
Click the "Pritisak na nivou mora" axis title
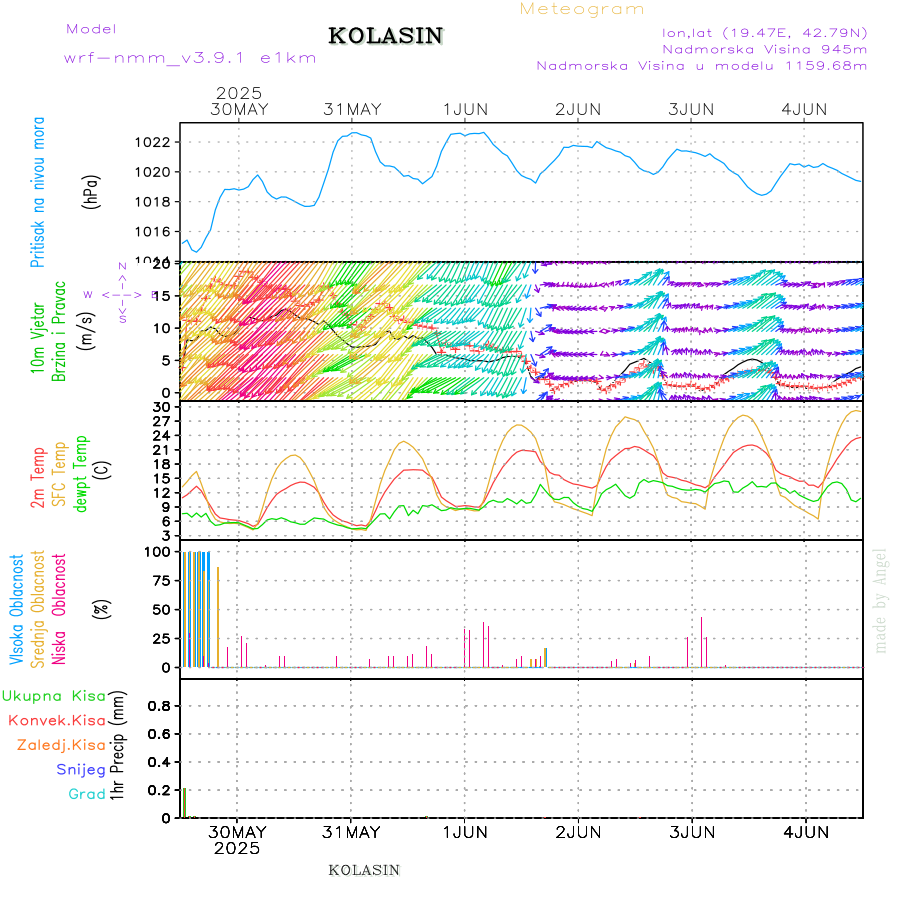pyautogui.click(x=38, y=192)
